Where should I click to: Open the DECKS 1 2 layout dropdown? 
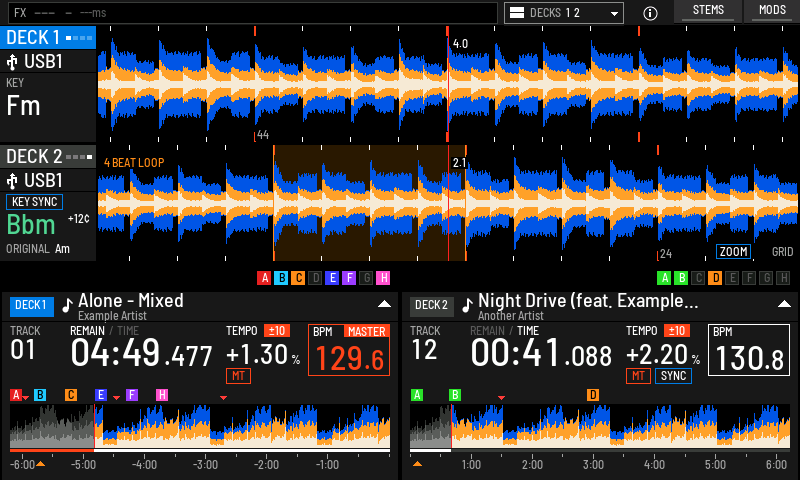click(564, 13)
